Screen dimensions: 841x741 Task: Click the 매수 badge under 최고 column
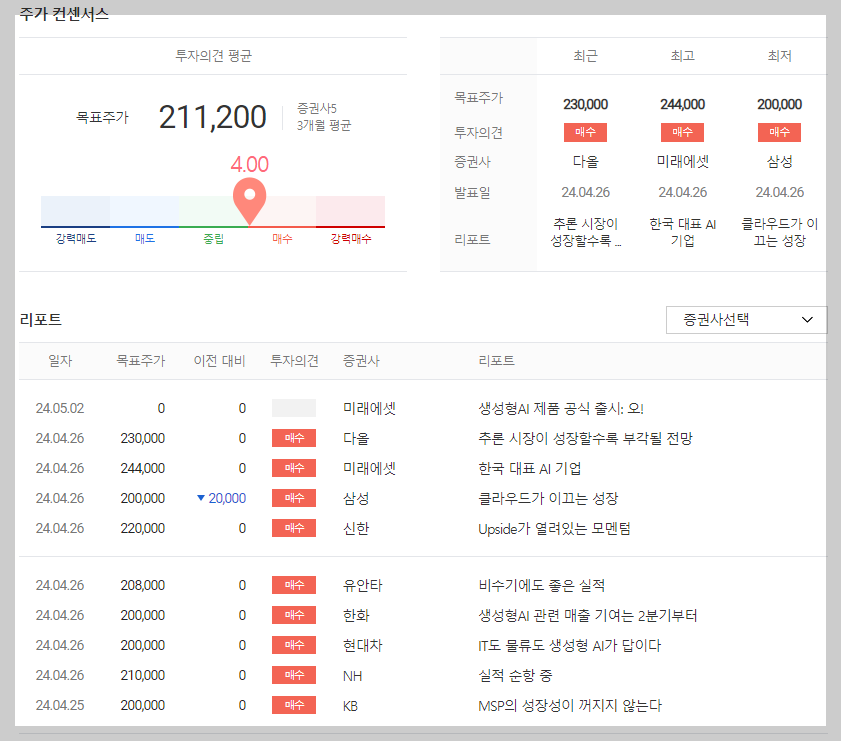pyautogui.click(x=682, y=132)
